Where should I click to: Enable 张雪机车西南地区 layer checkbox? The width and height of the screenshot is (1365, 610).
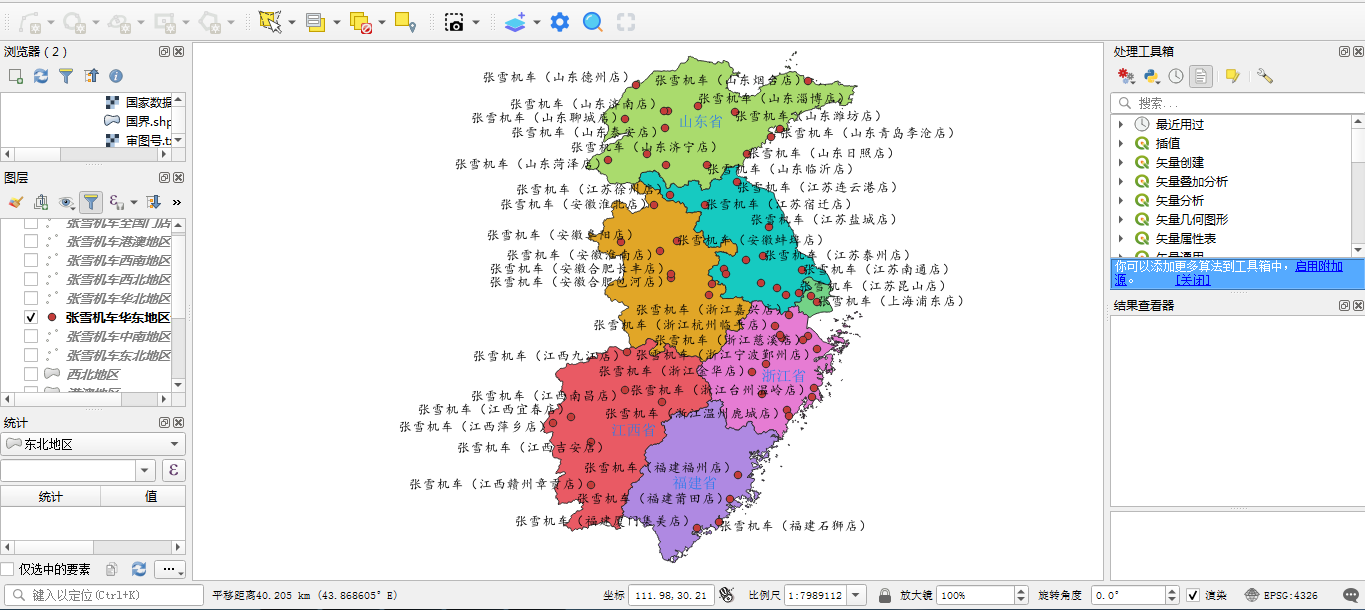[x=31, y=260]
